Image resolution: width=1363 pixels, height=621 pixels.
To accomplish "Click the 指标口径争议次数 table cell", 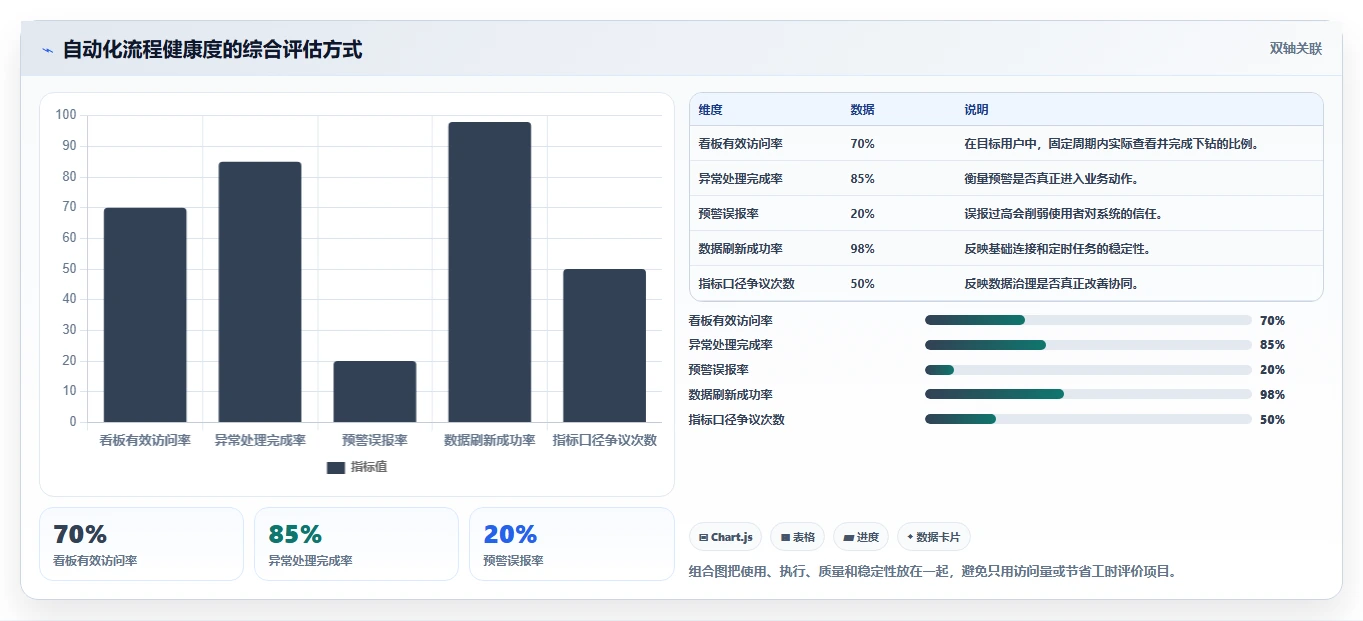I will pyautogui.click(x=747, y=284).
